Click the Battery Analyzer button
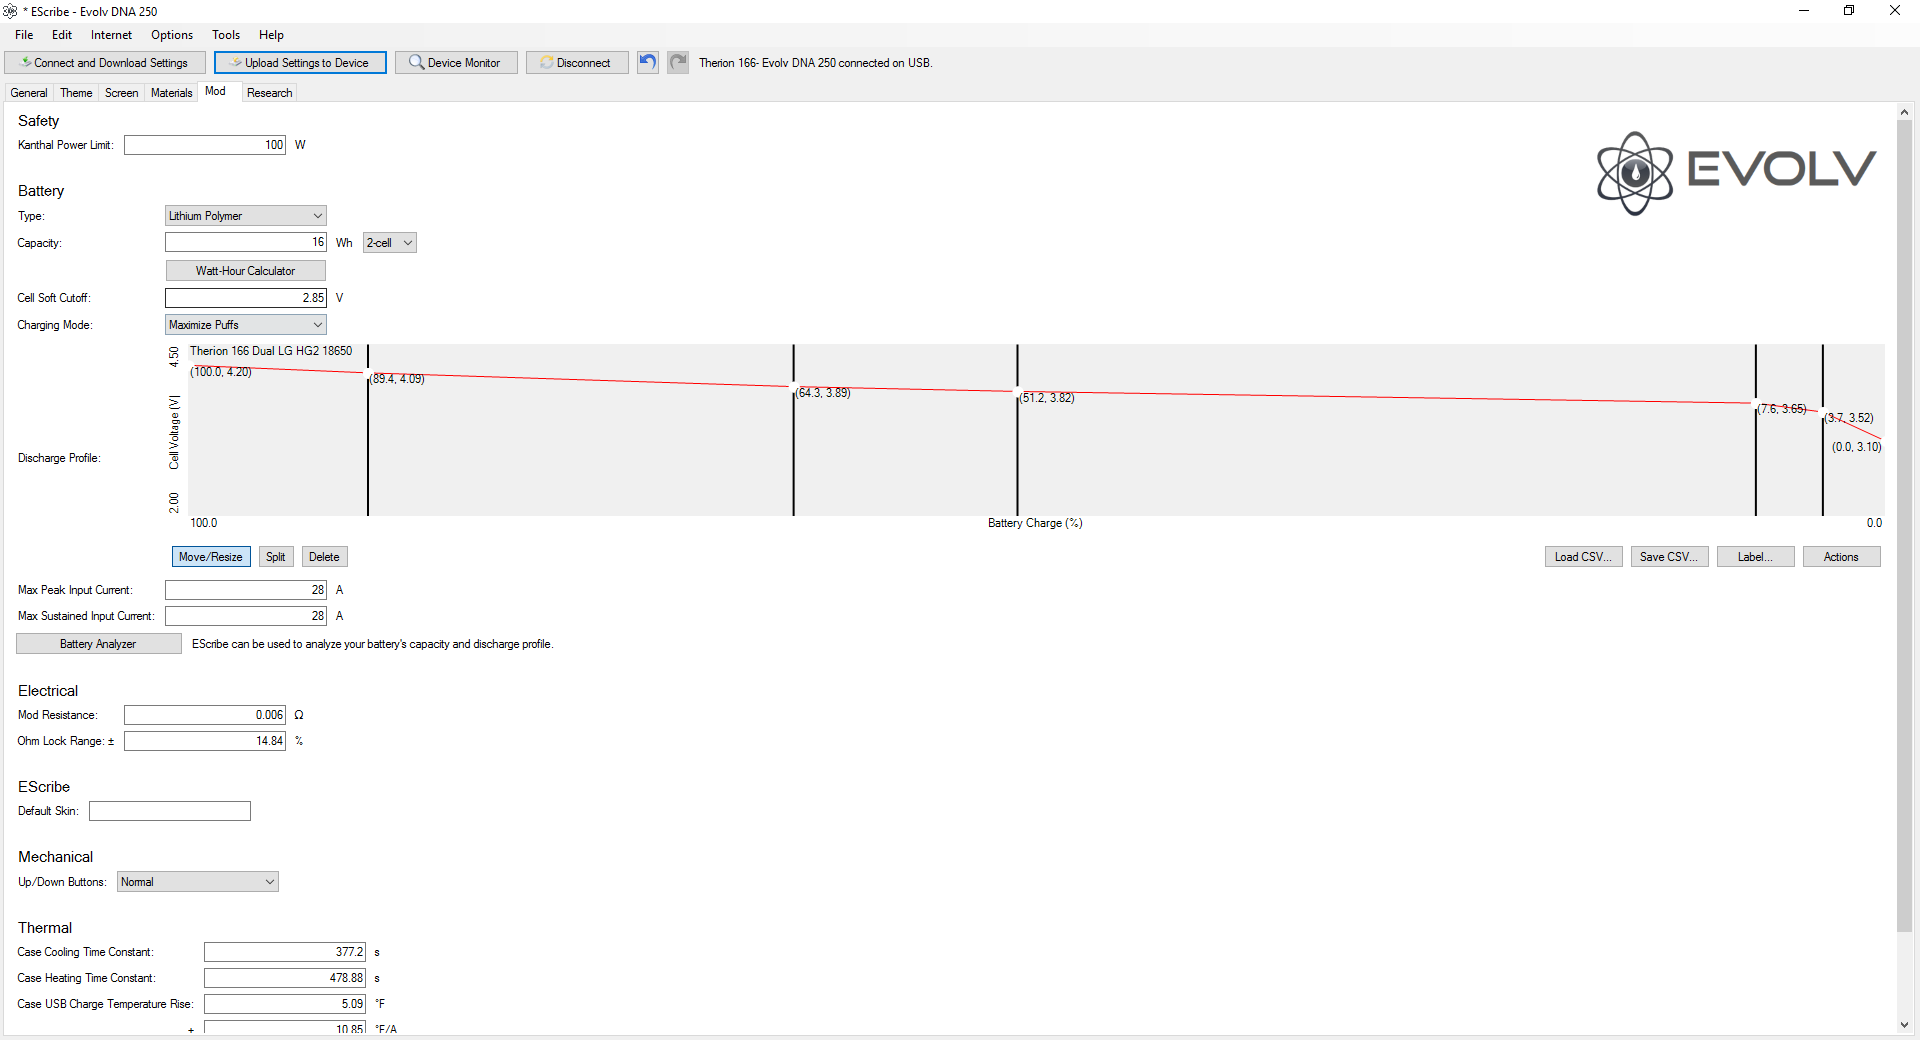This screenshot has width=1920, height=1040. point(98,644)
